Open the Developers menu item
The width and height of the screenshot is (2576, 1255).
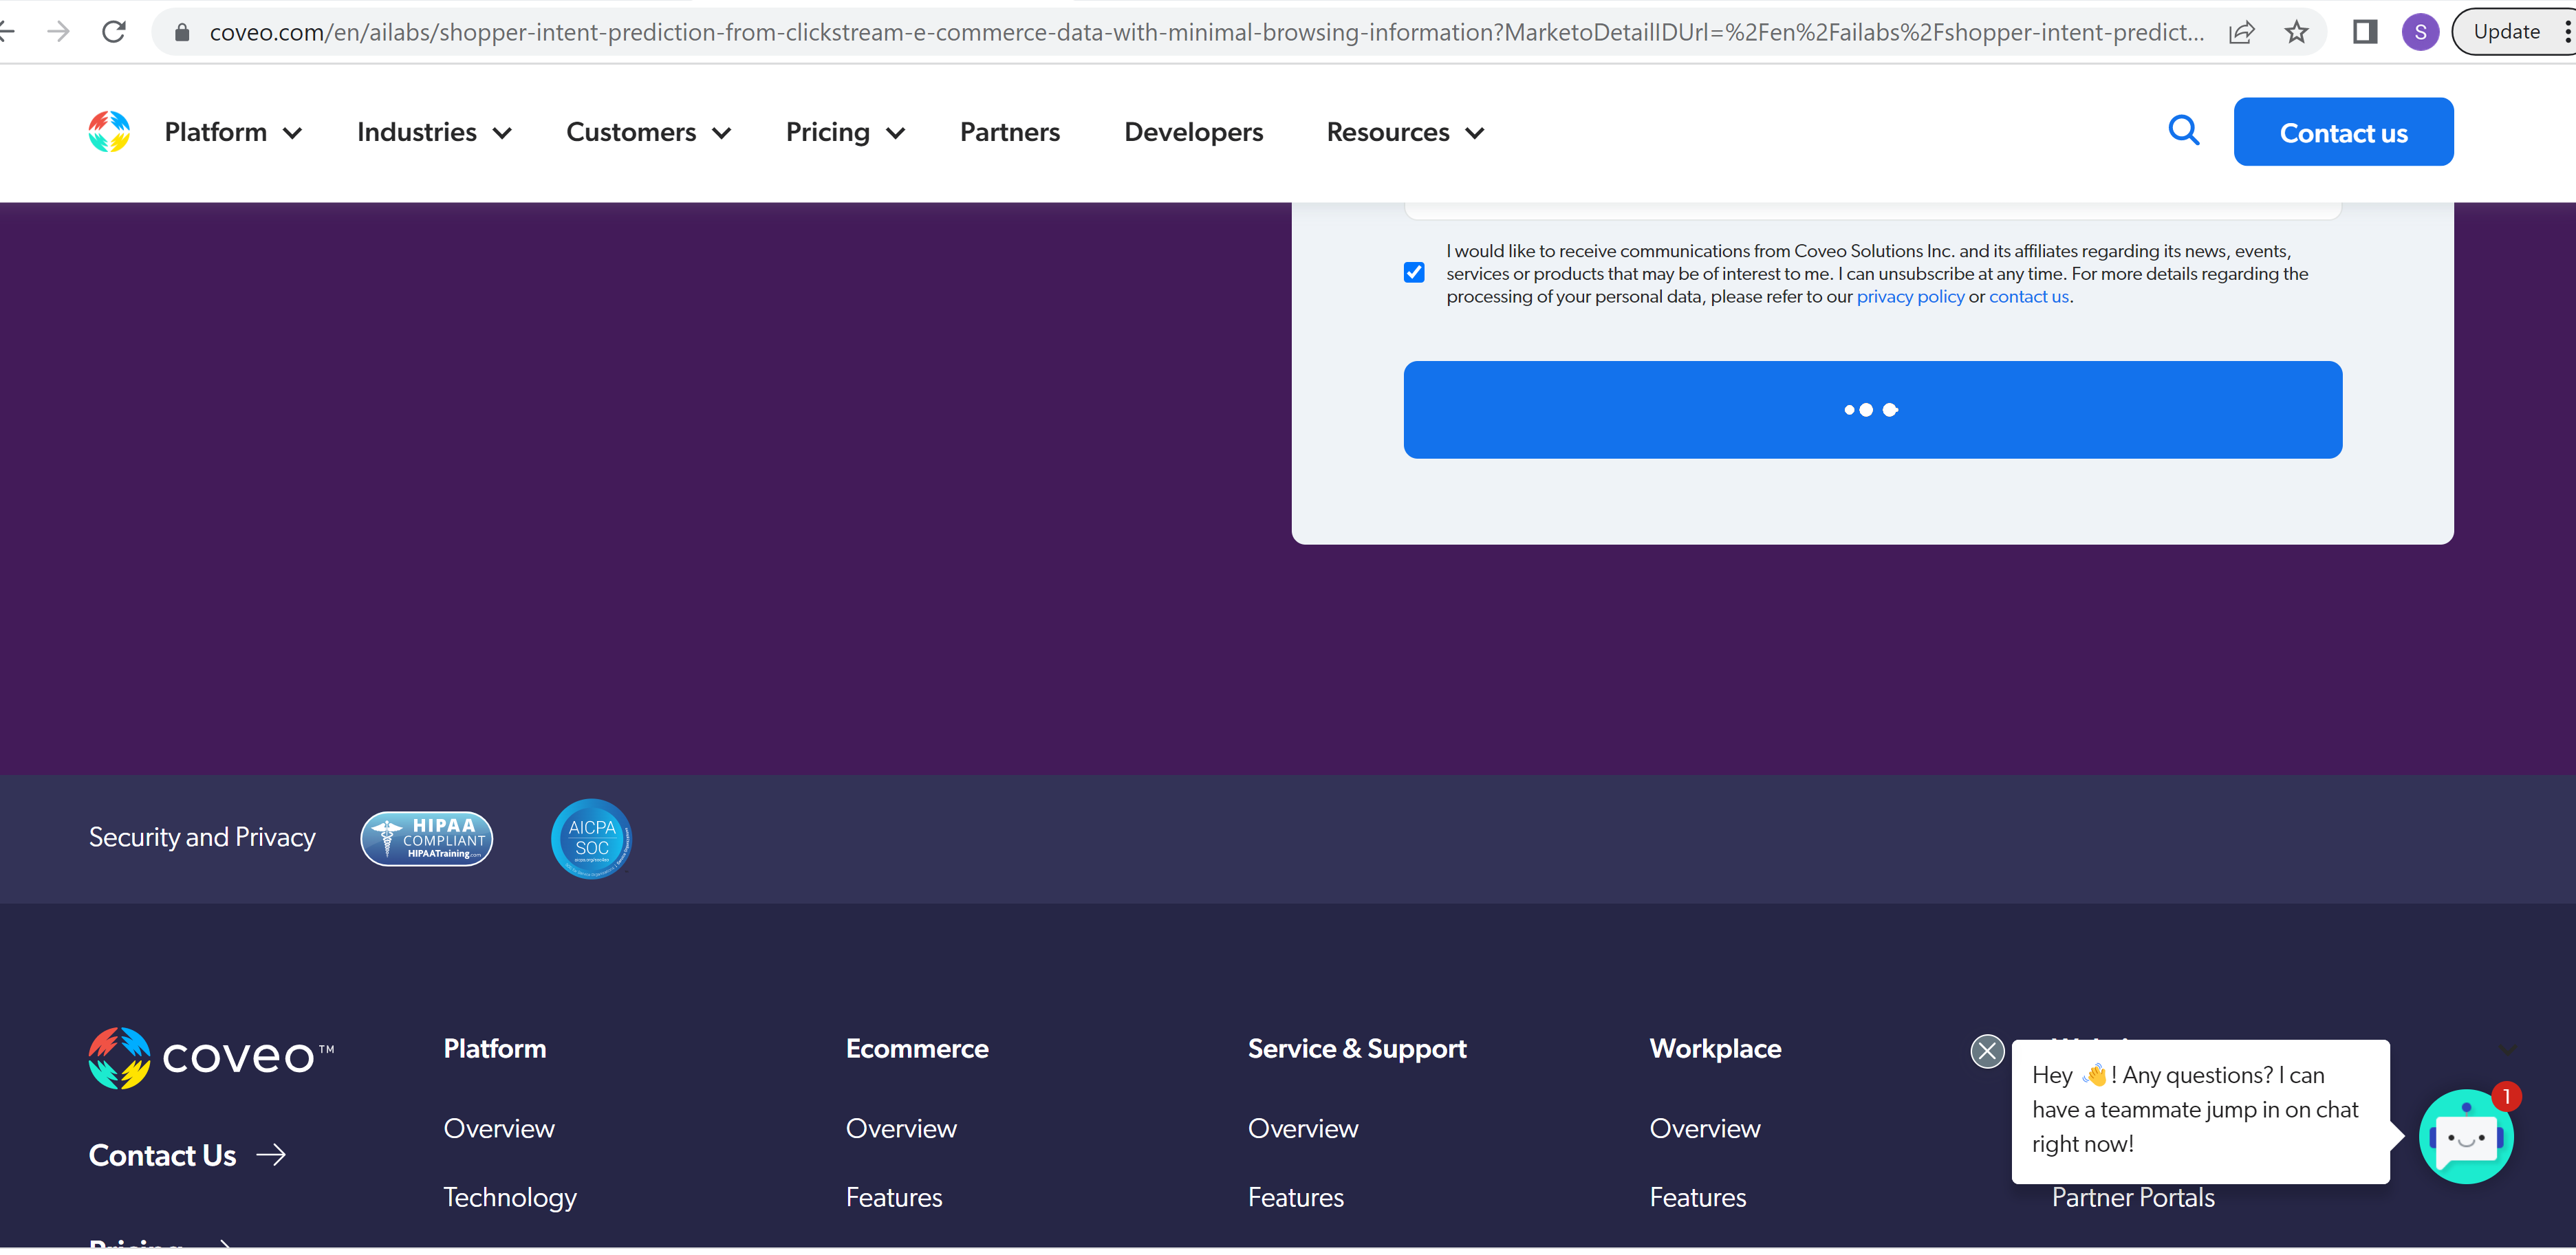point(1193,132)
